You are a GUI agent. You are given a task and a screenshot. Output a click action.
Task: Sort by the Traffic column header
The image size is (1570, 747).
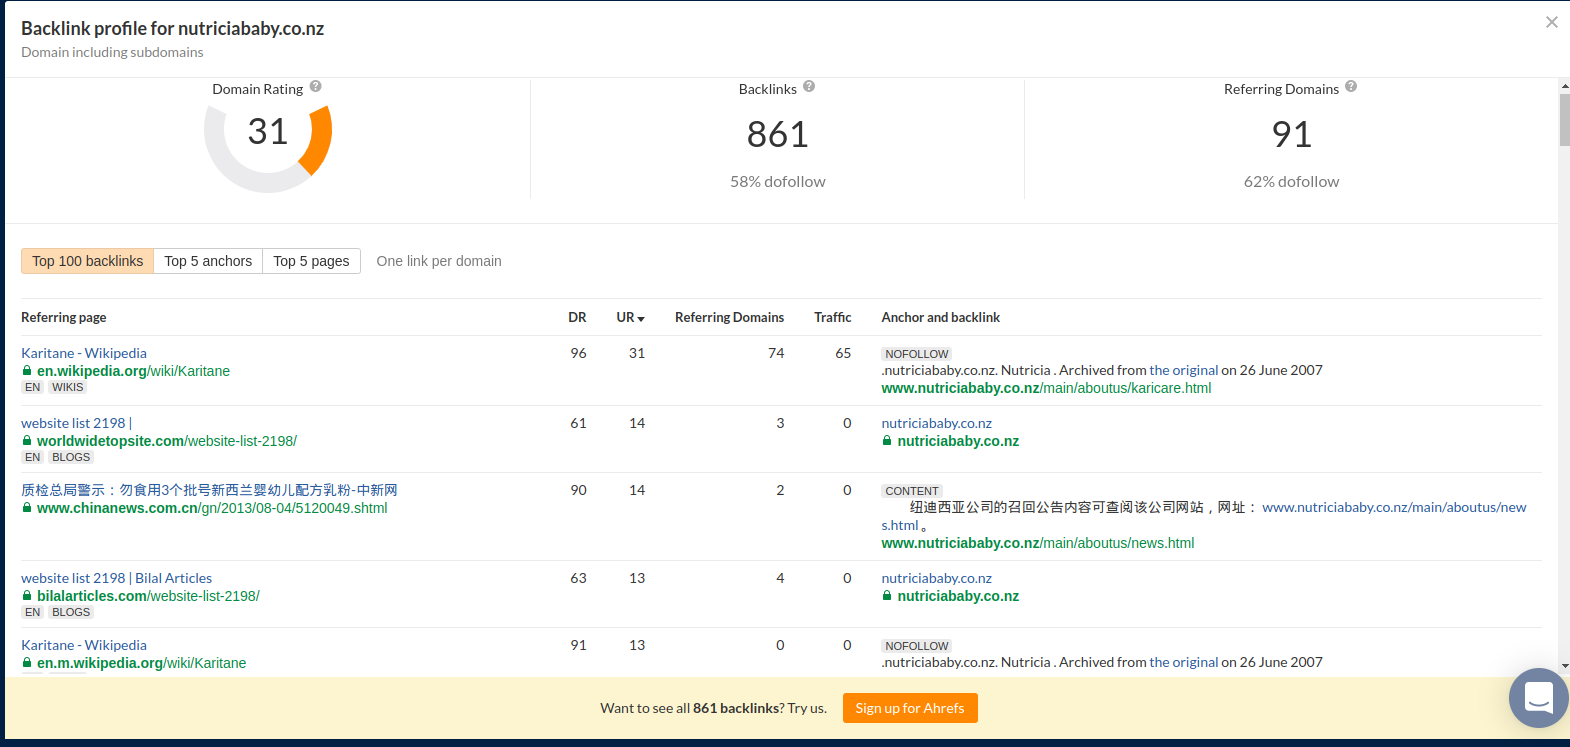point(832,317)
